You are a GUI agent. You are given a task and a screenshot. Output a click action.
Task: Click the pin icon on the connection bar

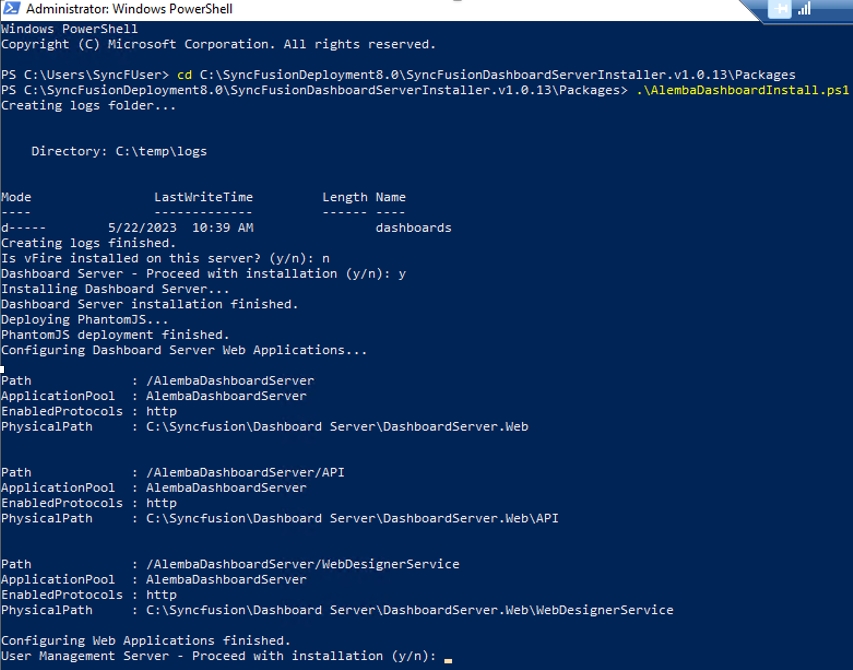tap(779, 9)
